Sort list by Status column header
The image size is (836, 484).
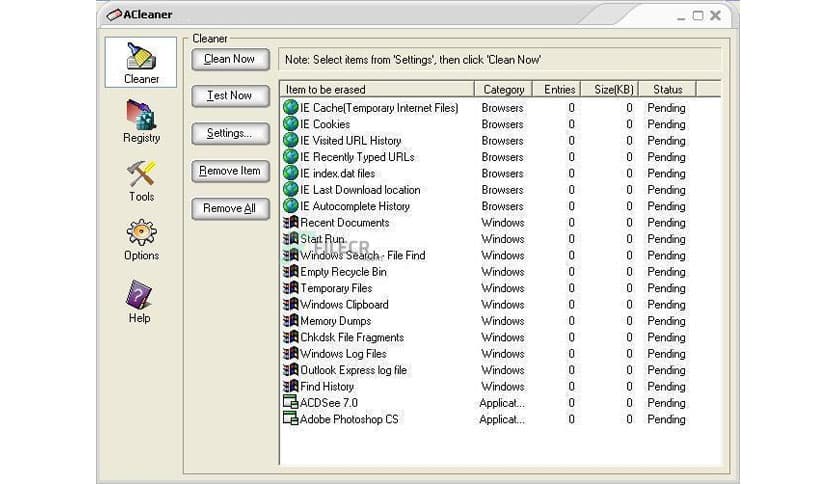pyautogui.click(x=668, y=89)
